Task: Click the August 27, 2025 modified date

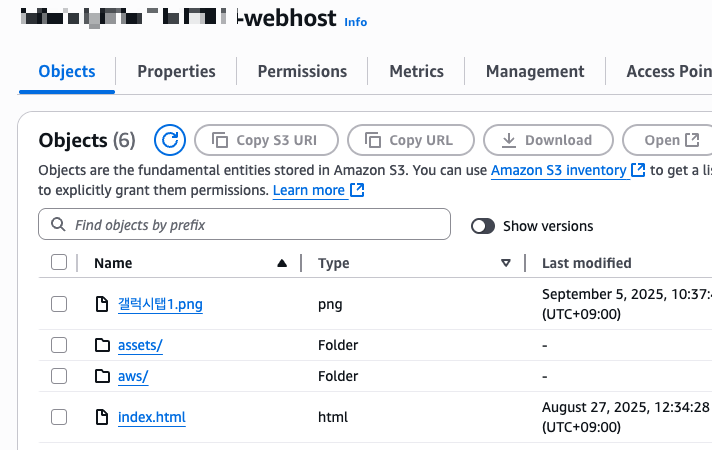Action: click(627, 417)
